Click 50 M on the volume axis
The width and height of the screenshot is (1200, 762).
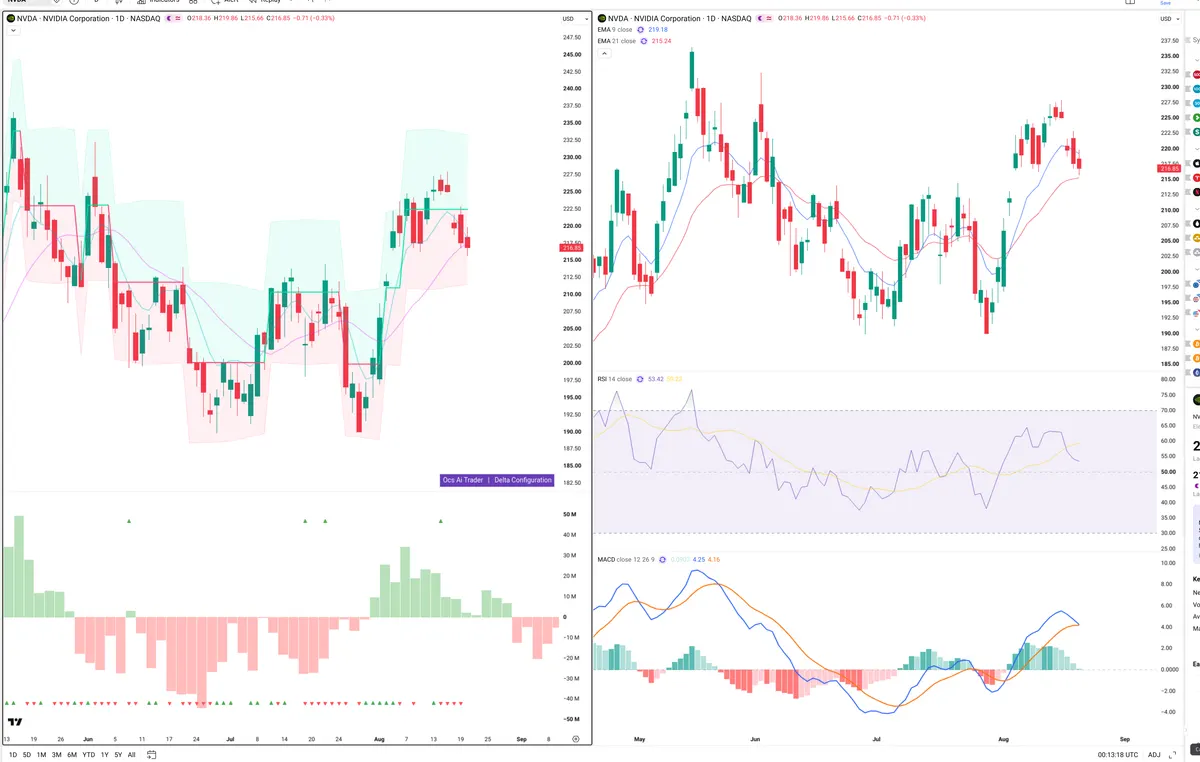pyautogui.click(x=570, y=515)
